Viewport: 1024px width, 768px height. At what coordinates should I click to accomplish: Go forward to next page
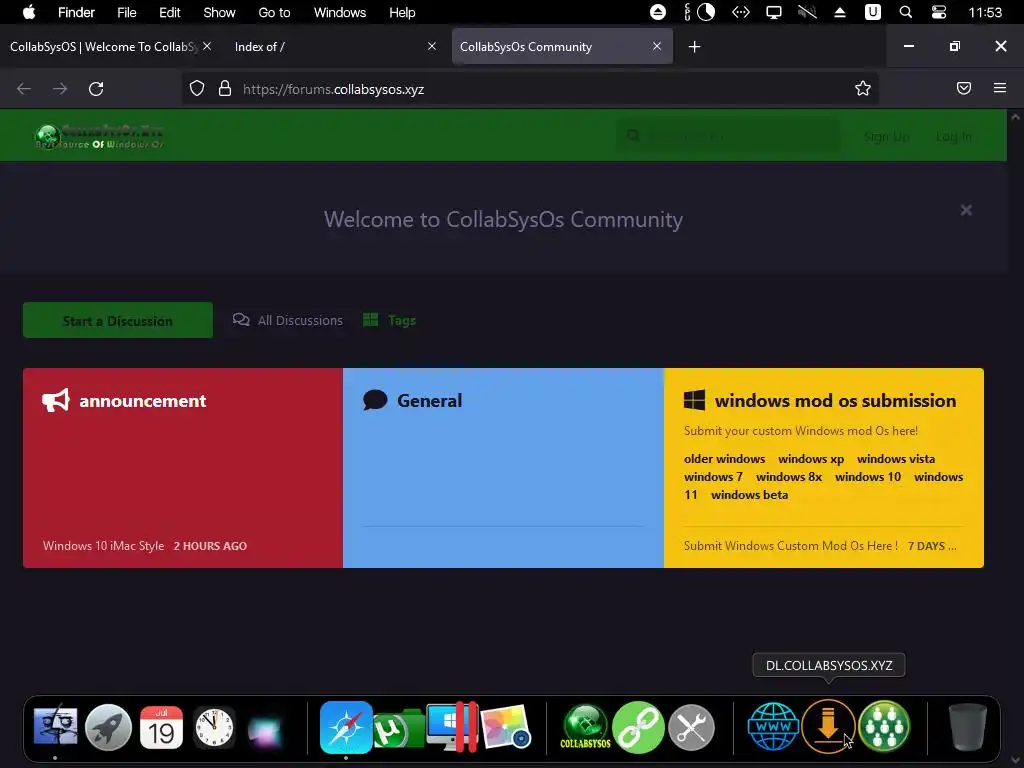[x=60, y=89]
